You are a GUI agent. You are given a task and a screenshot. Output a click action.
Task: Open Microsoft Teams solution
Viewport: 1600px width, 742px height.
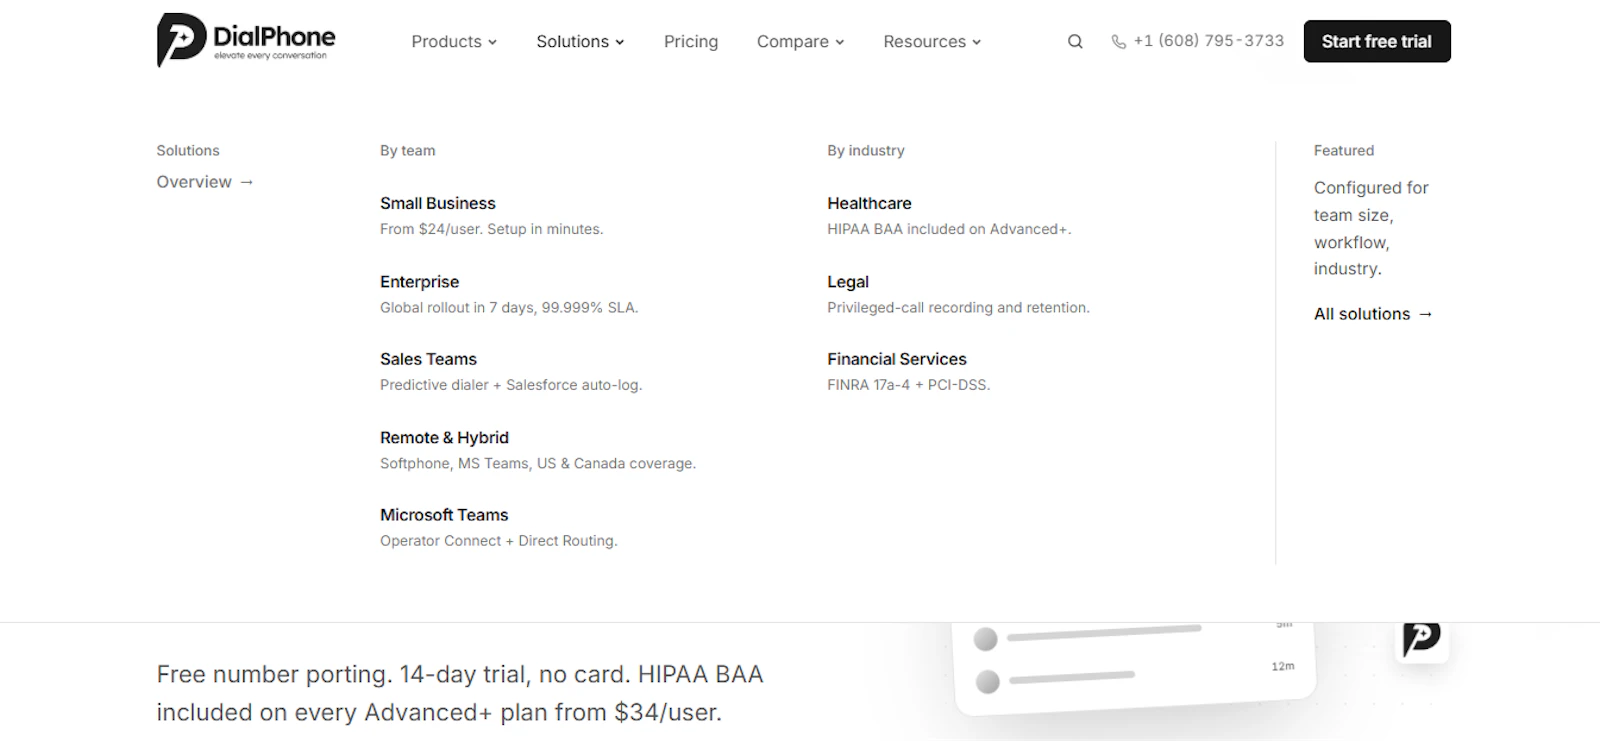[x=444, y=515]
